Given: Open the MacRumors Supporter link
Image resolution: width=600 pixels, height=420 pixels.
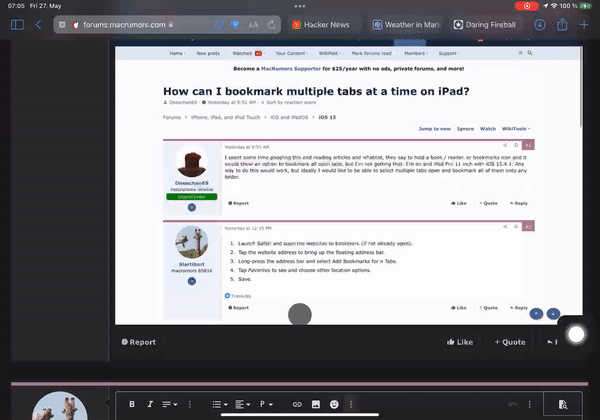Looking at the screenshot, I should (291, 69).
